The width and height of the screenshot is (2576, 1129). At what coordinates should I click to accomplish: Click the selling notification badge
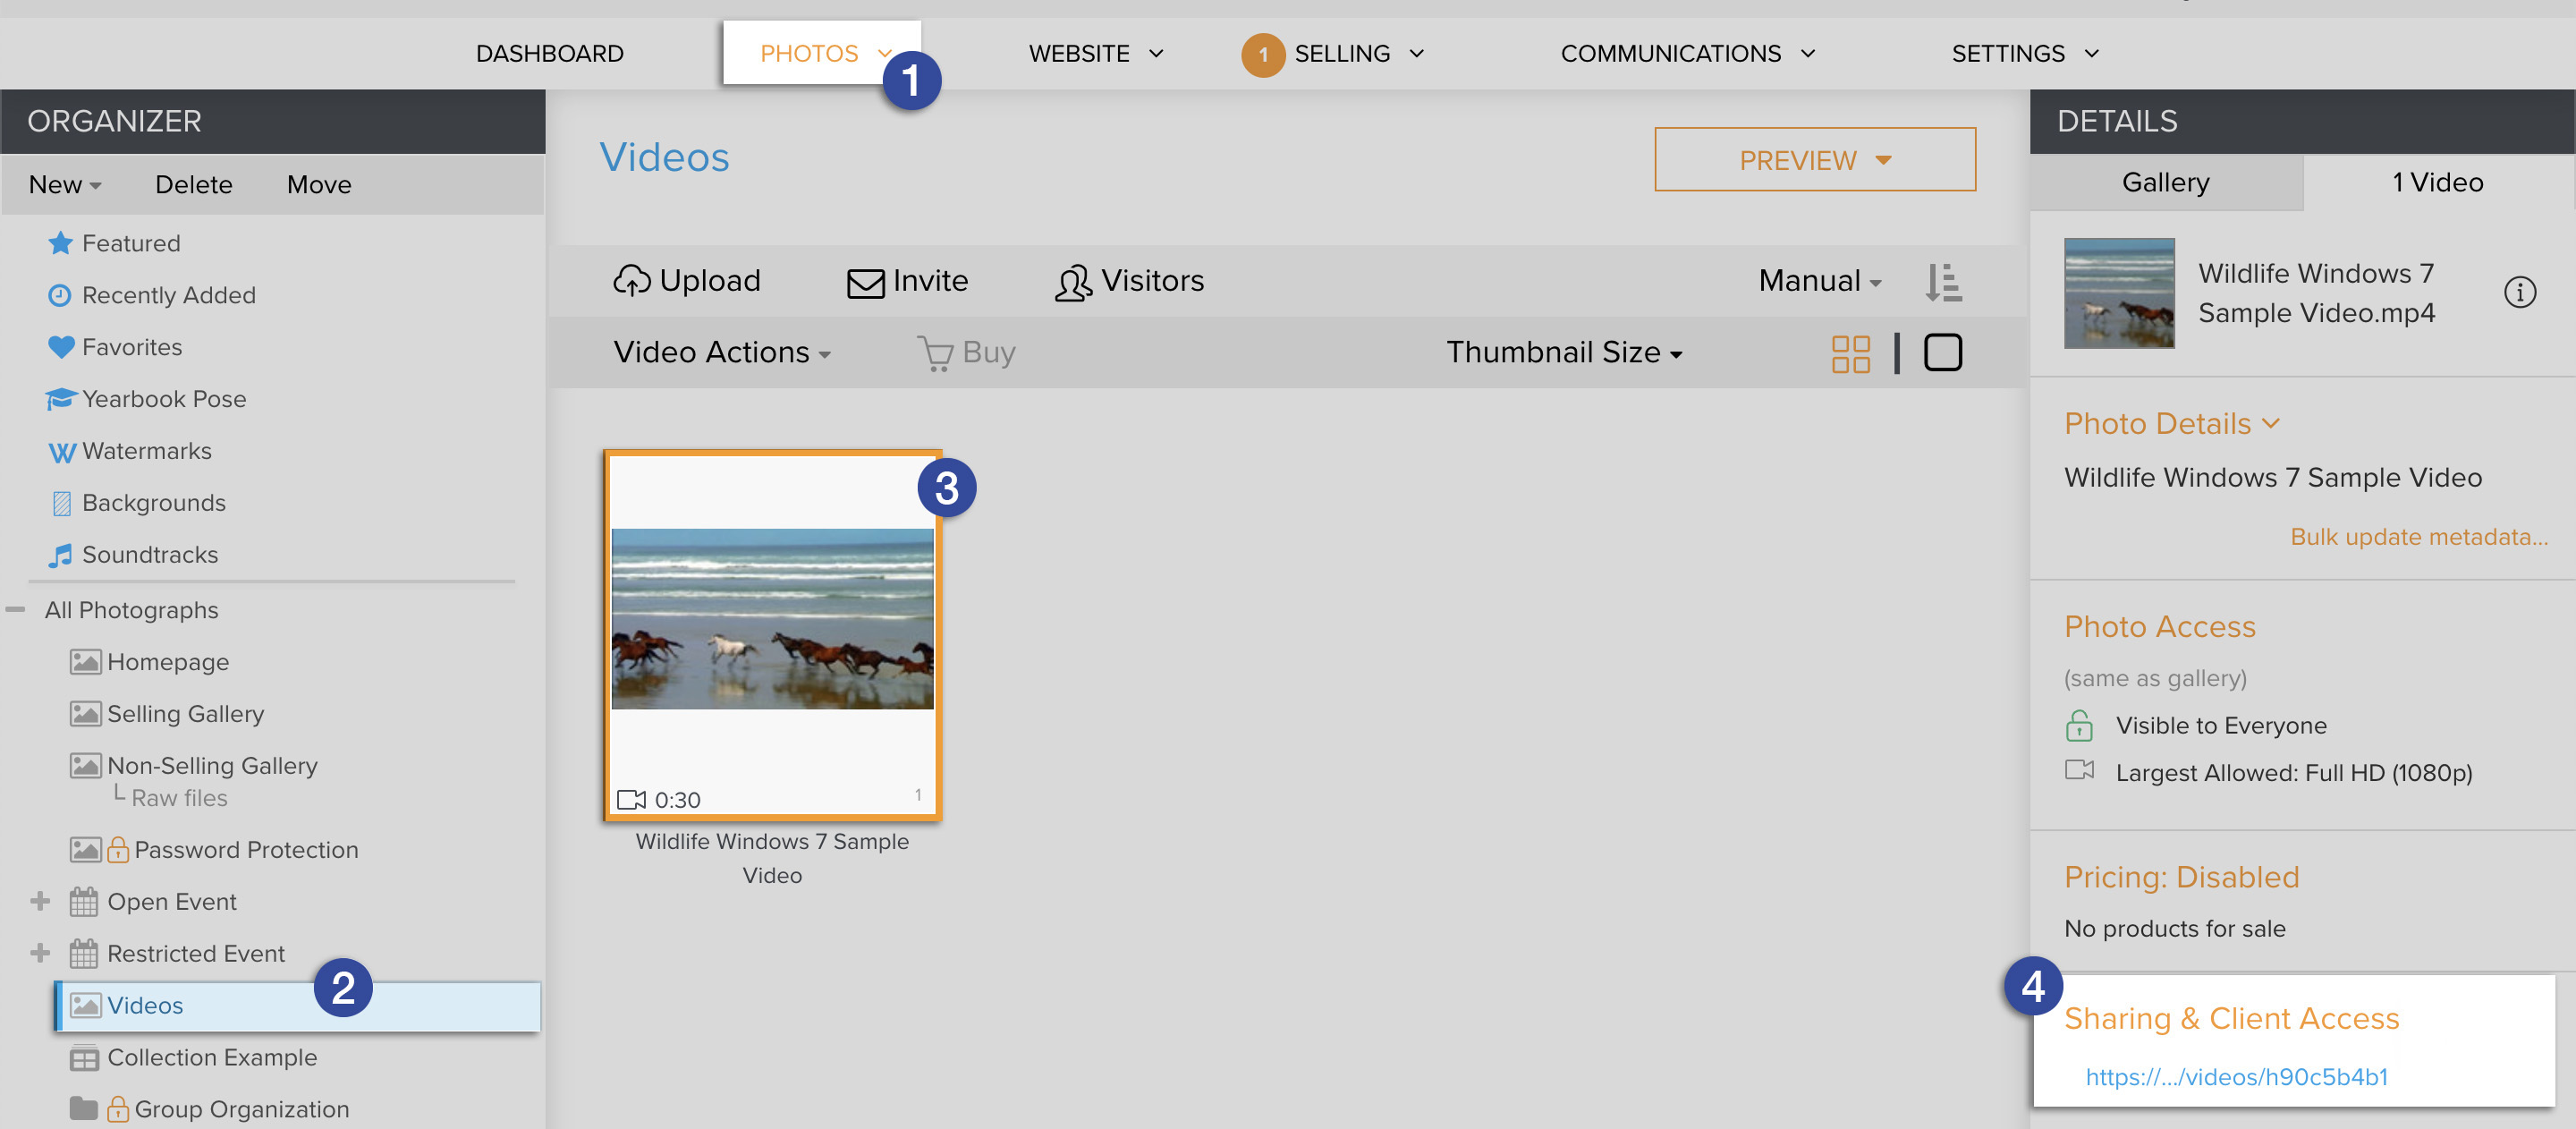pos(1263,54)
